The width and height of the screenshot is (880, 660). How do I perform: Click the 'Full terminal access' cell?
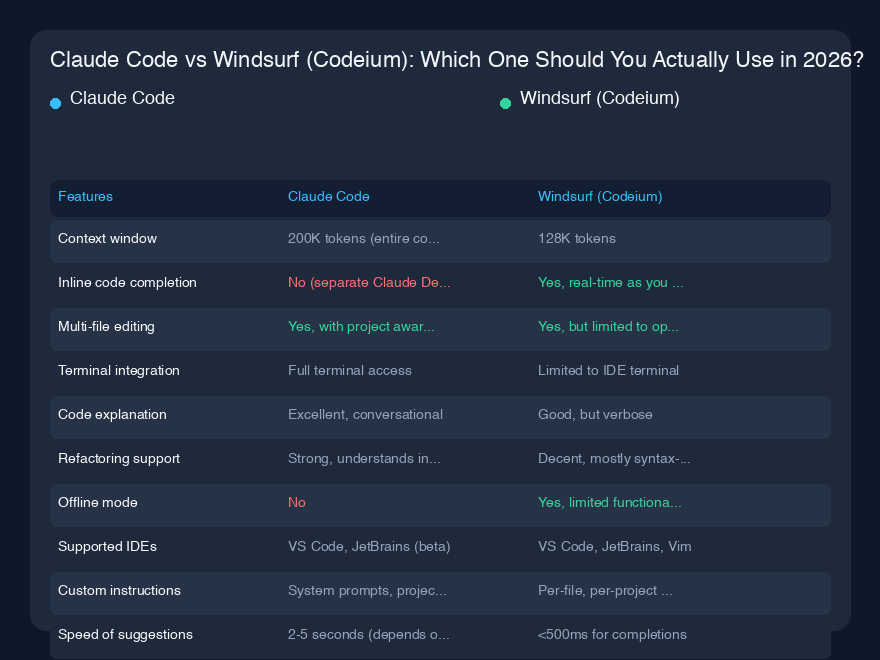point(350,370)
